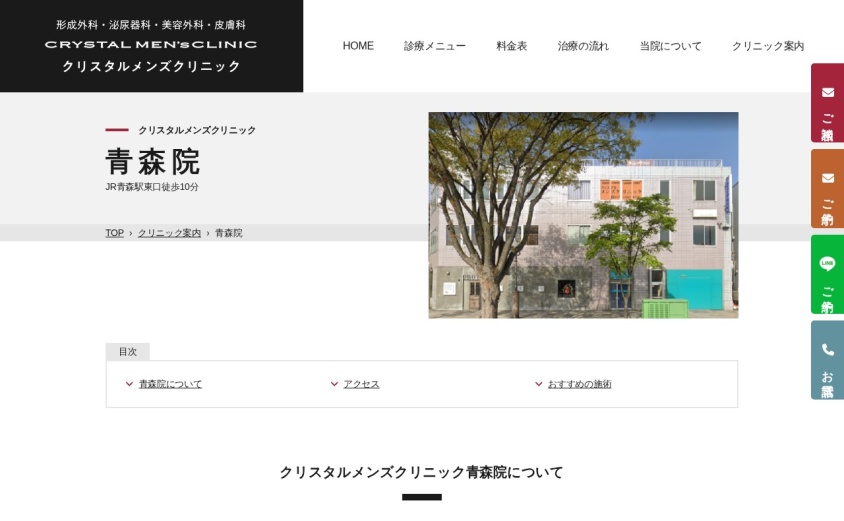844x521 pixels.
Task: Open the 当院について navigation item
Action: 670,46
